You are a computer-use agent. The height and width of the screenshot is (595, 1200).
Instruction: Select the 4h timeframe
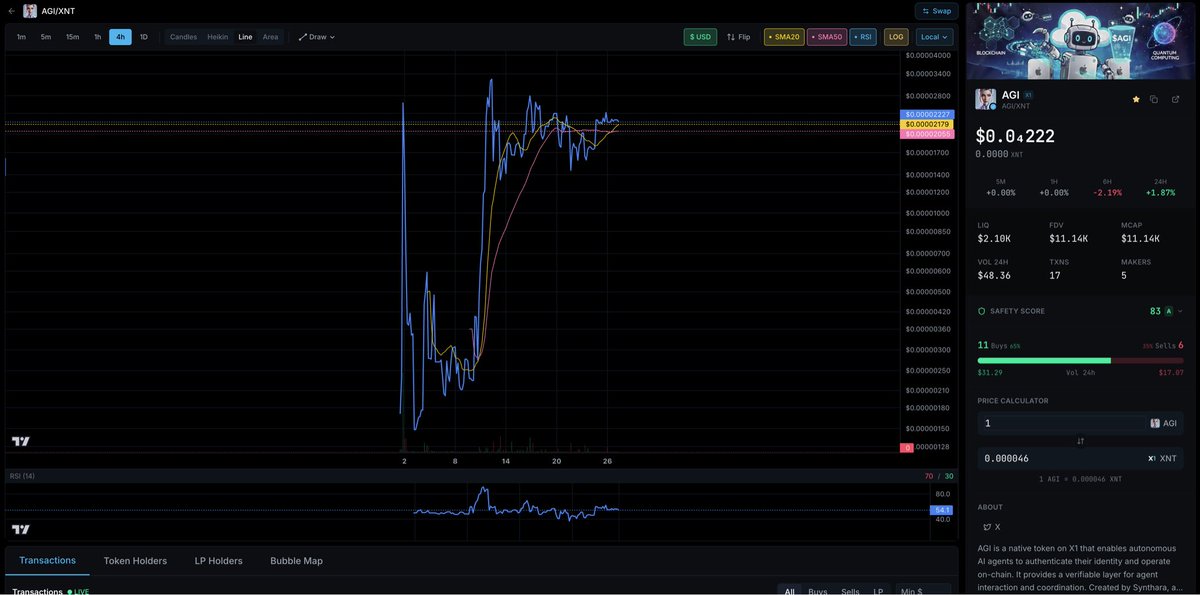(x=120, y=37)
